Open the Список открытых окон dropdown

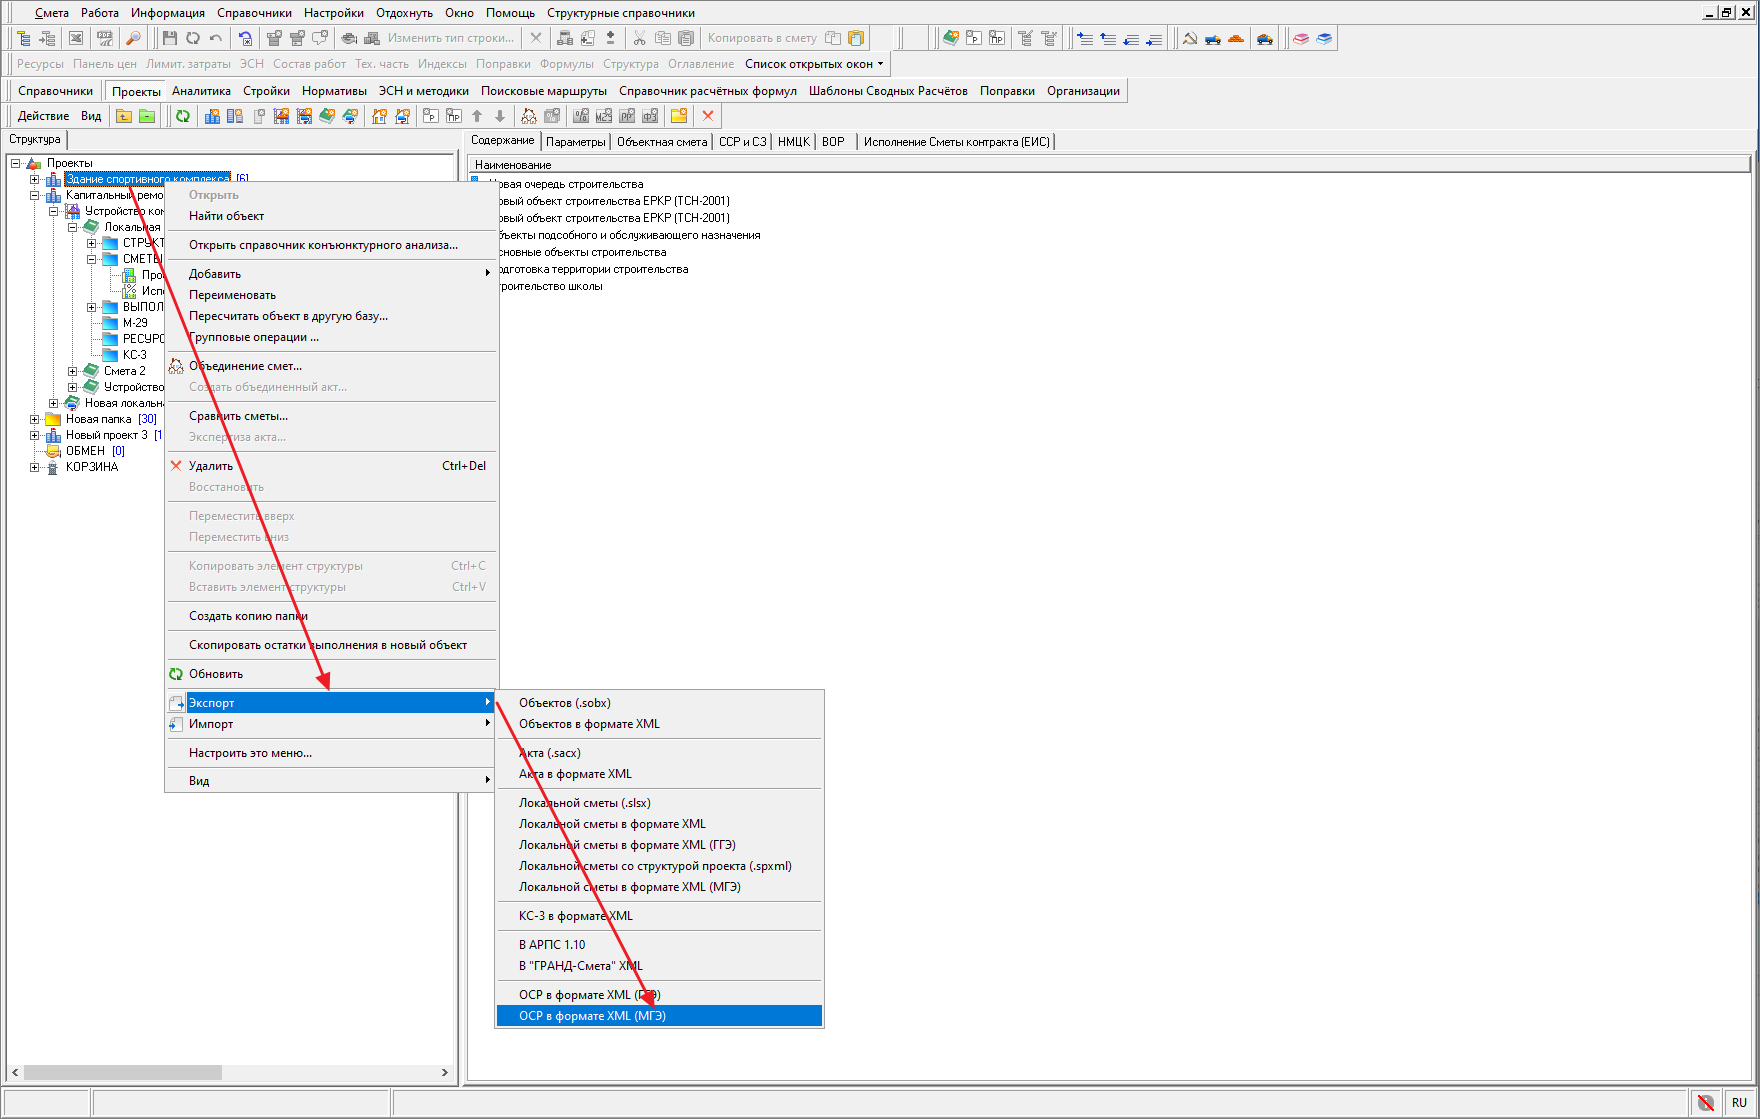[x=814, y=64]
